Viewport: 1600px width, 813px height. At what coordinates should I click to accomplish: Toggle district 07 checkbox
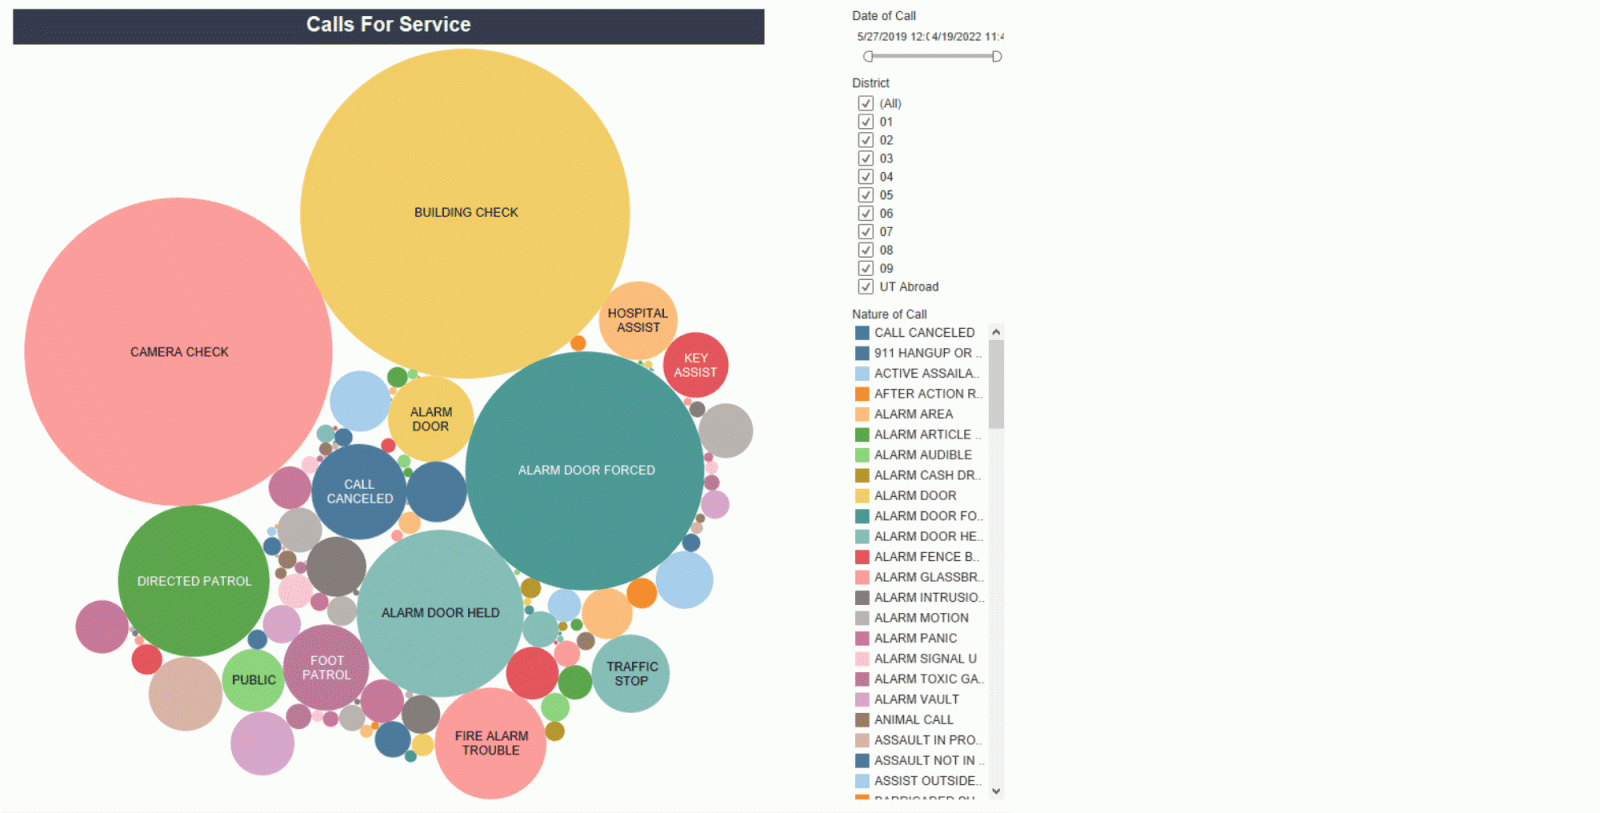(x=866, y=232)
